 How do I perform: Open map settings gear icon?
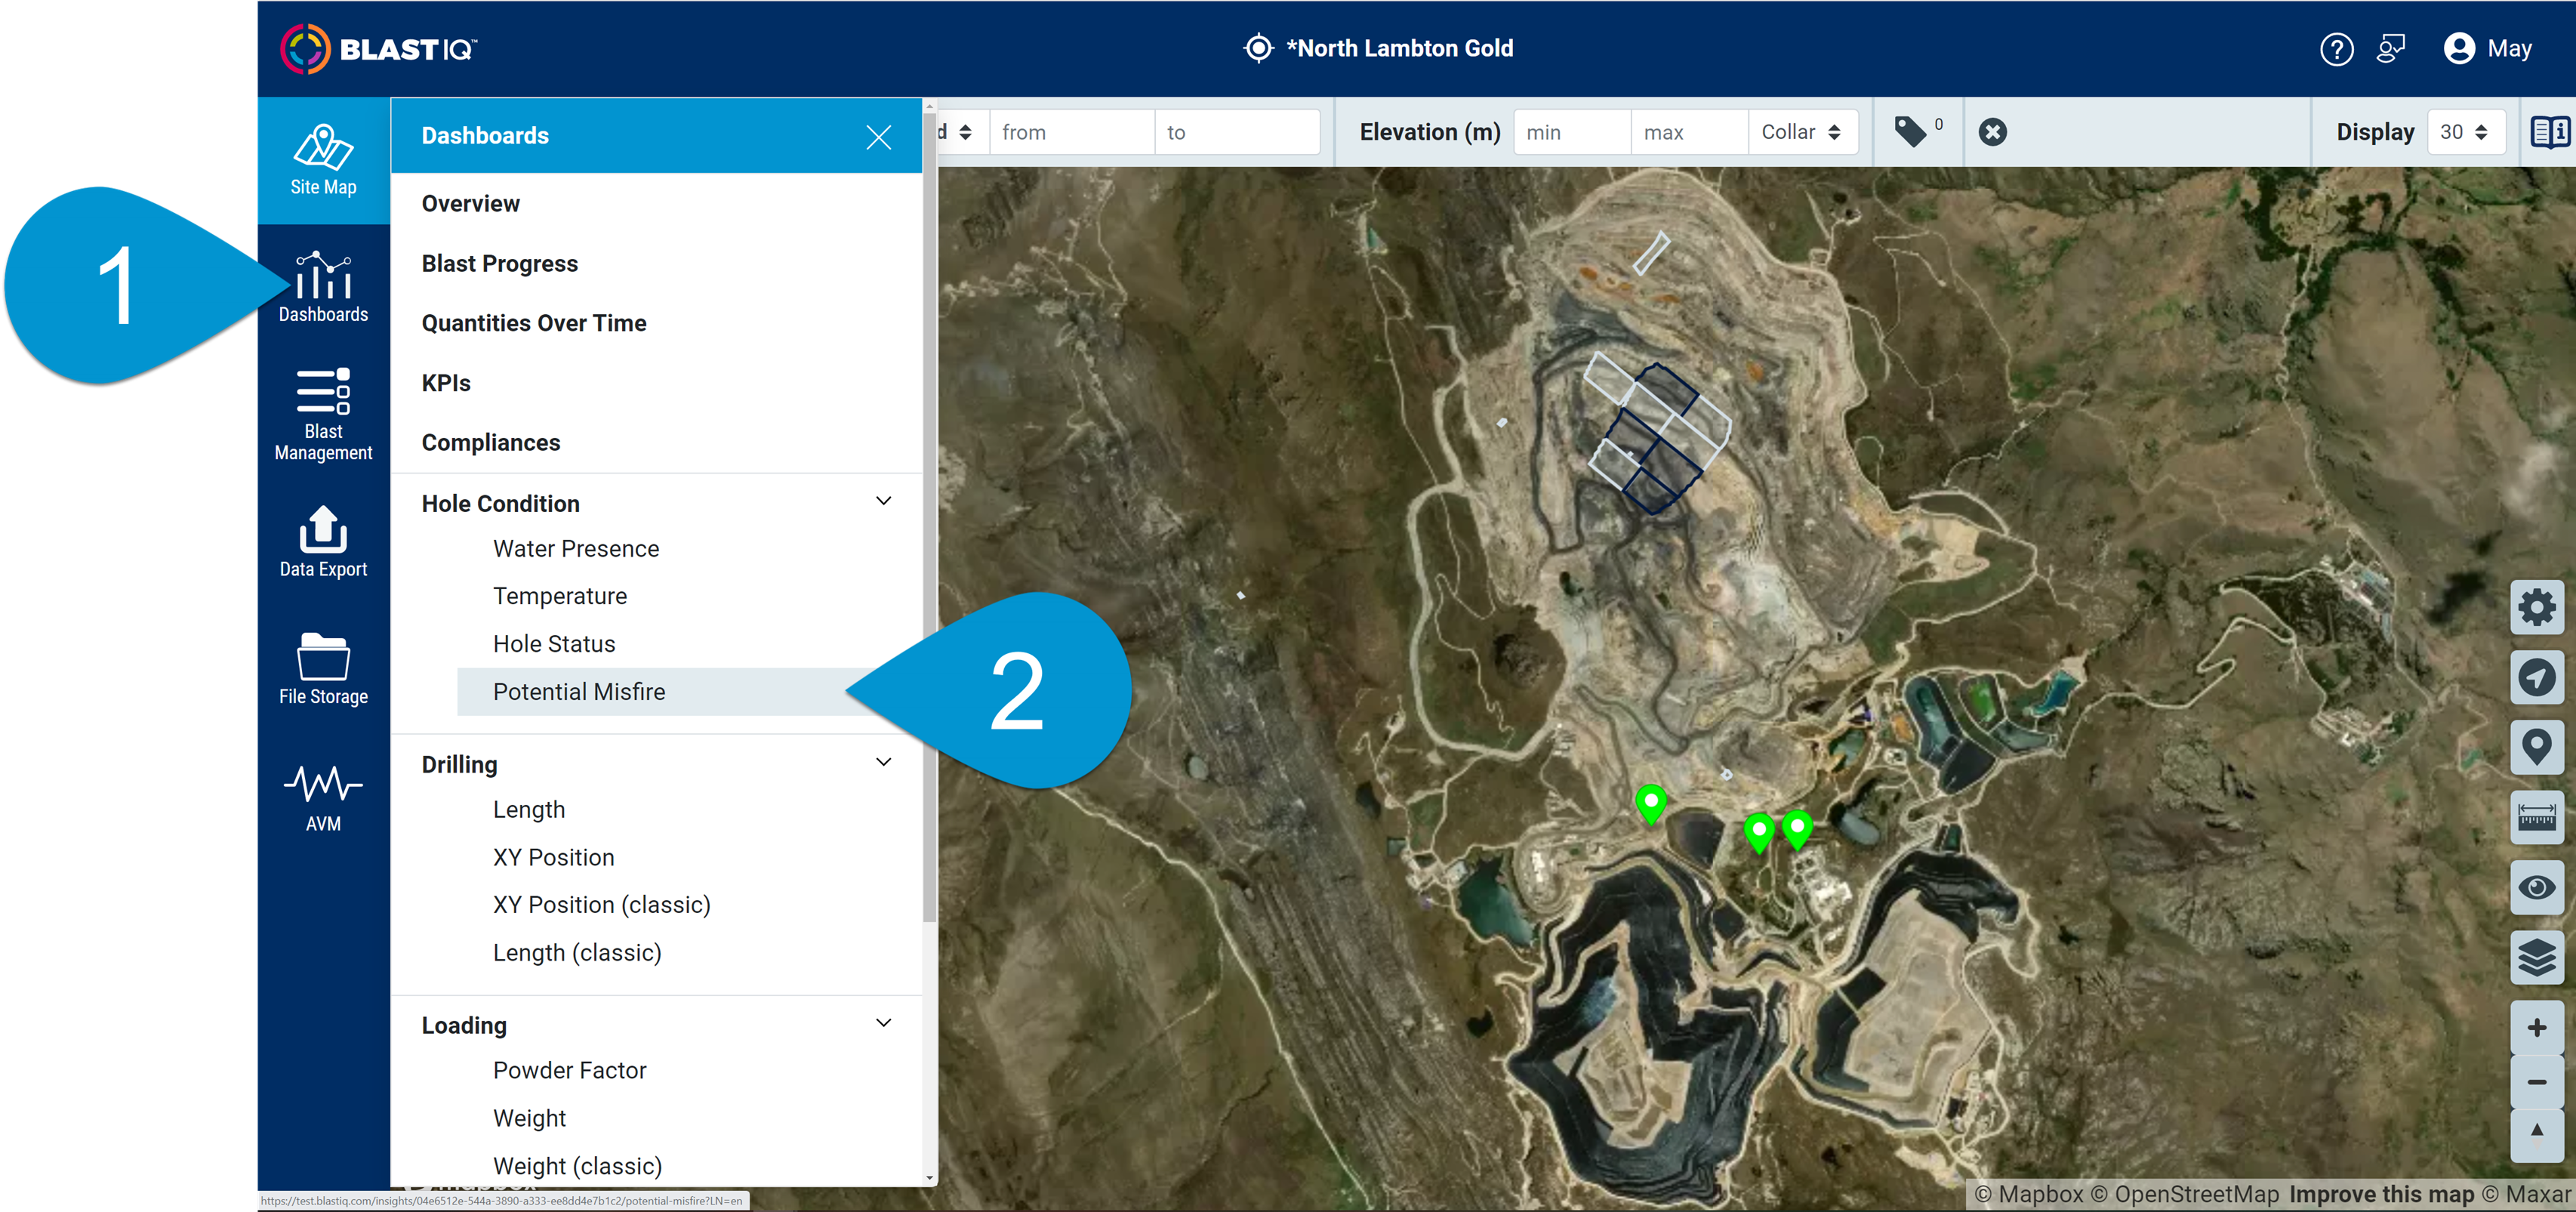coord(2536,607)
